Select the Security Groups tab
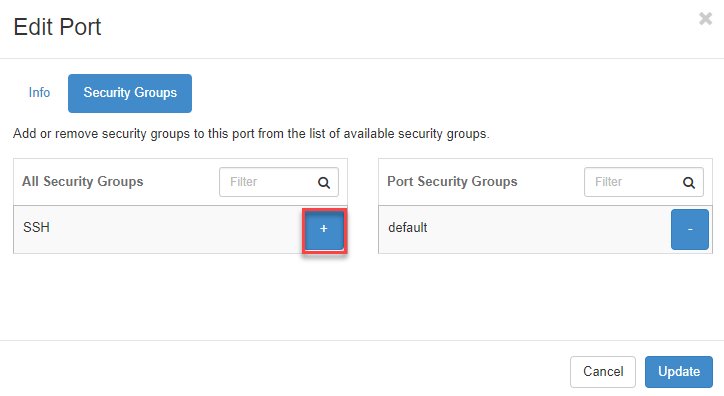This screenshot has height=396, width=724. pos(130,93)
